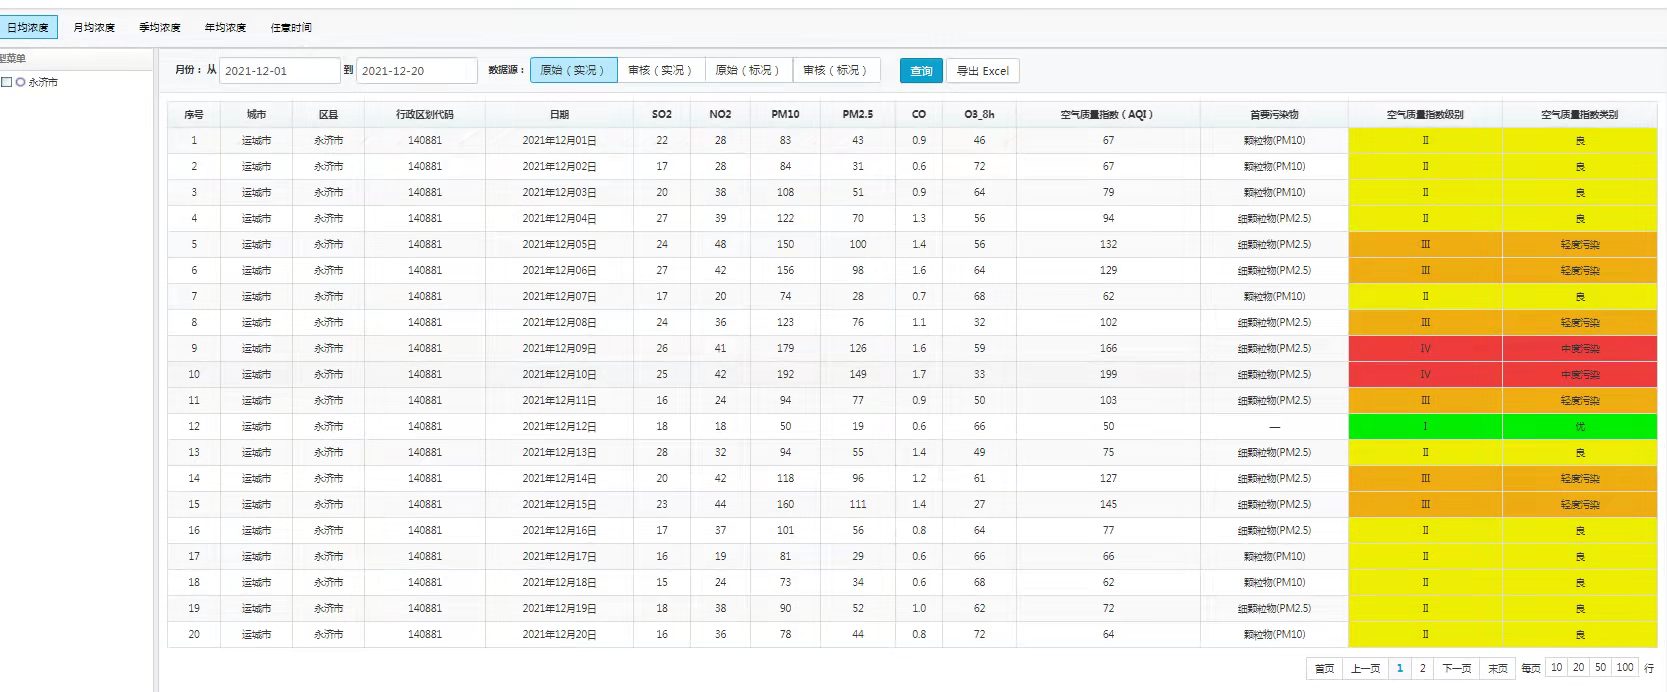
Task: Click the date cell 2021年12月01日
Action: (x=559, y=140)
